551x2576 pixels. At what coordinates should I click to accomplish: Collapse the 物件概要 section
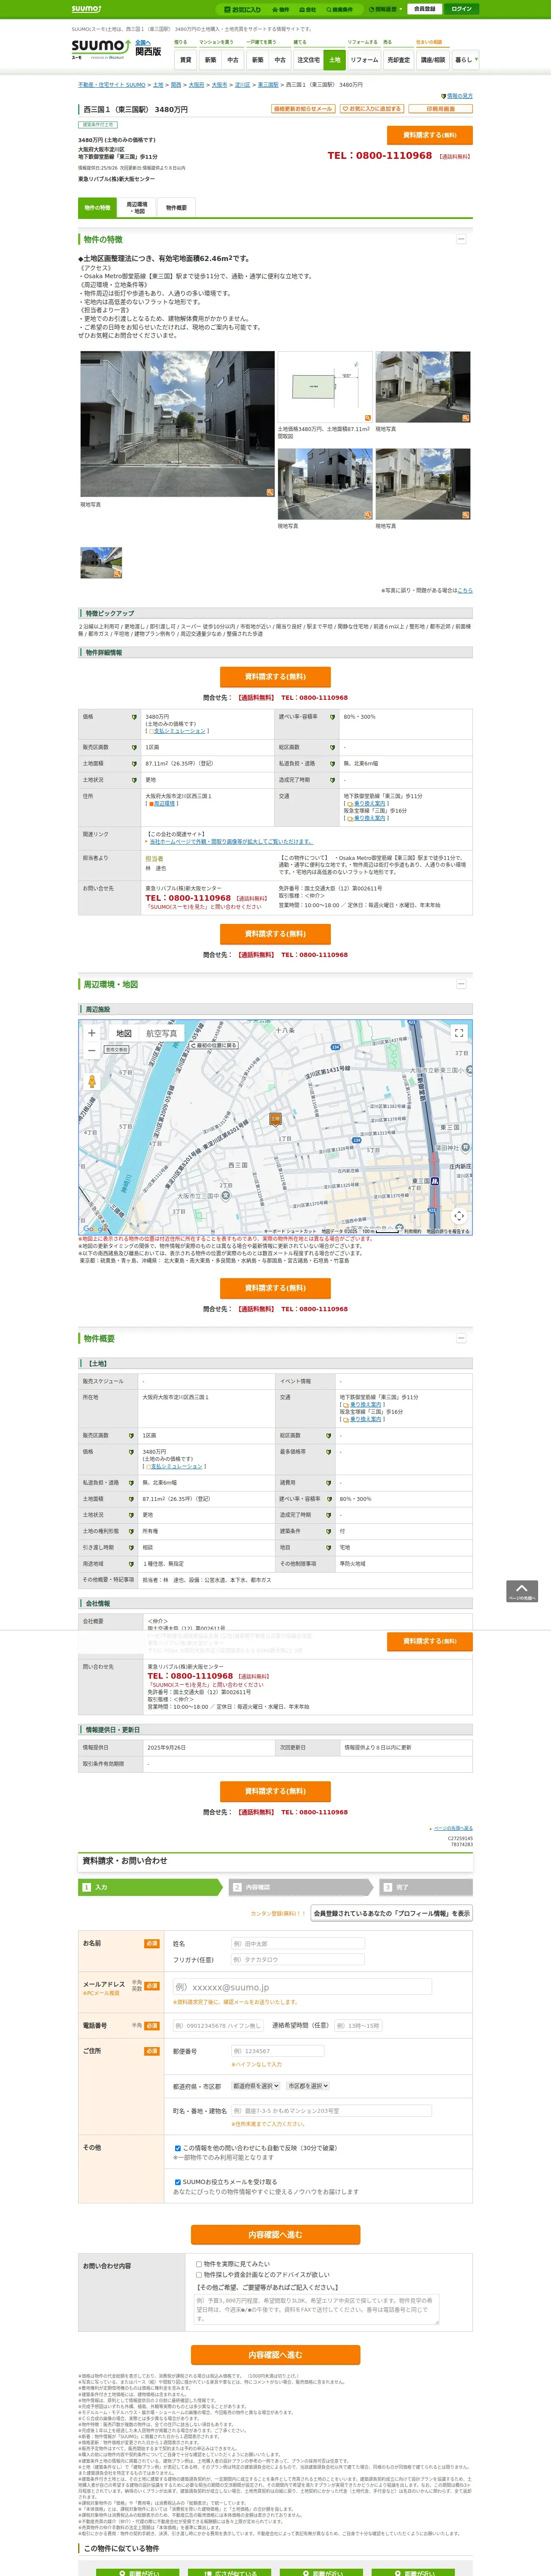[461, 1338]
